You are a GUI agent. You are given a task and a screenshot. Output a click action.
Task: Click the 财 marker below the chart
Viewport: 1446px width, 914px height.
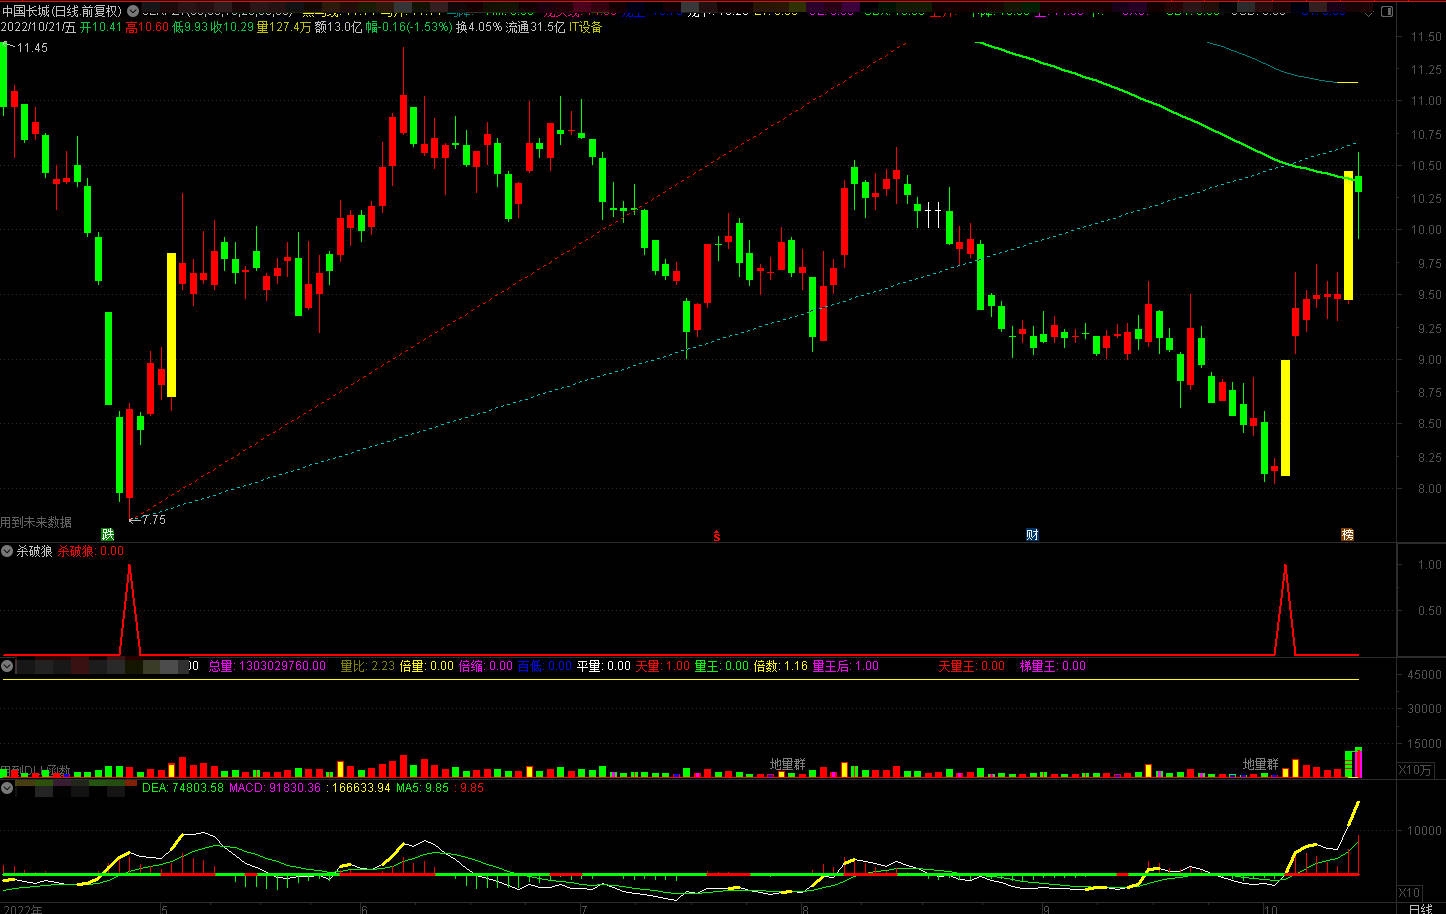click(x=1032, y=535)
